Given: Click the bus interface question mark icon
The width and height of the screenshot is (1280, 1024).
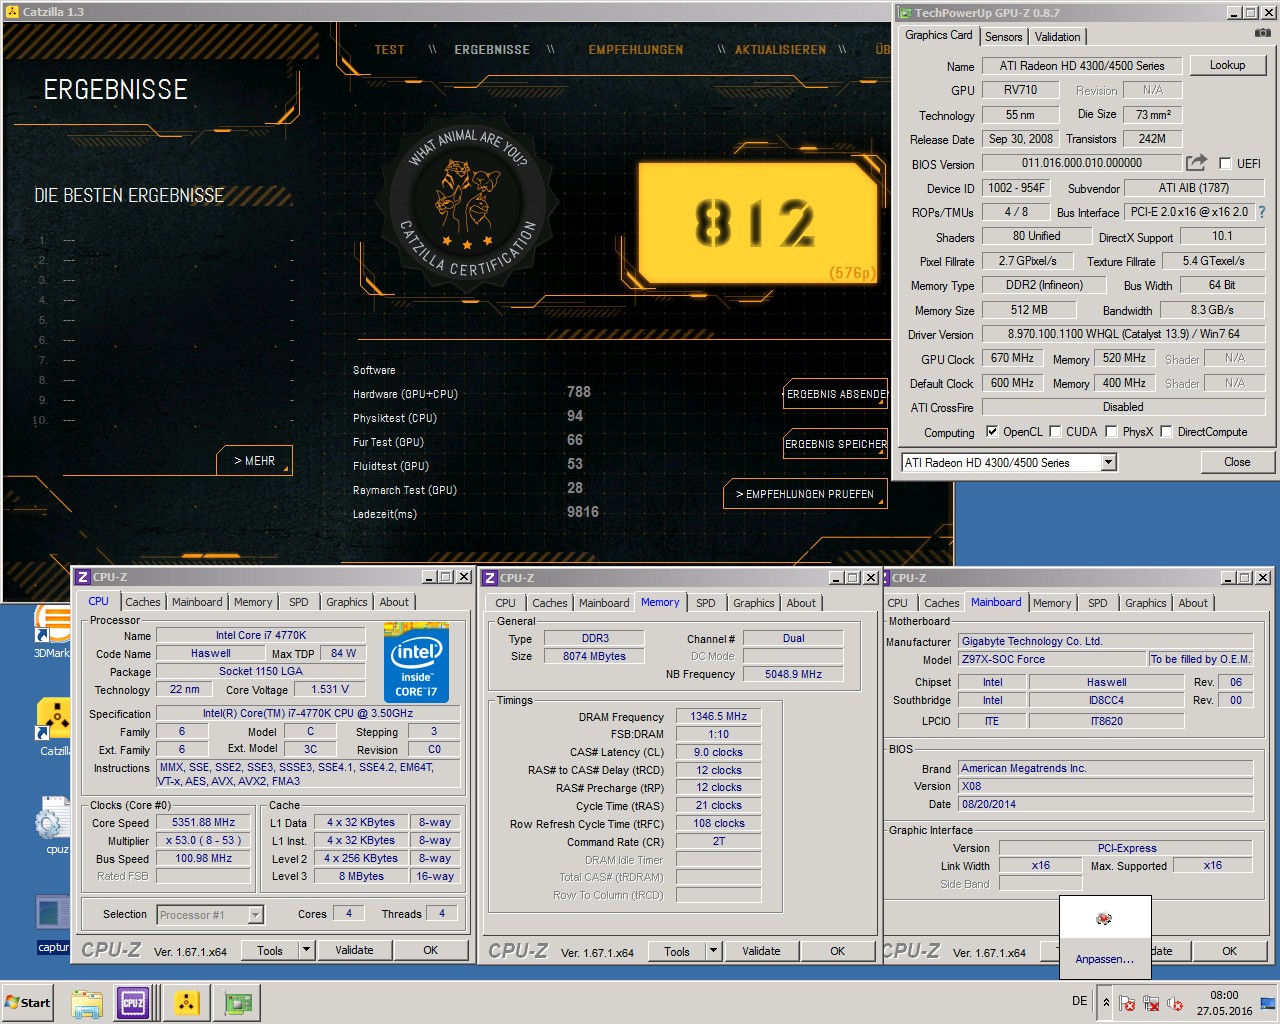Looking at the screenshot, I should point(1261,212).
